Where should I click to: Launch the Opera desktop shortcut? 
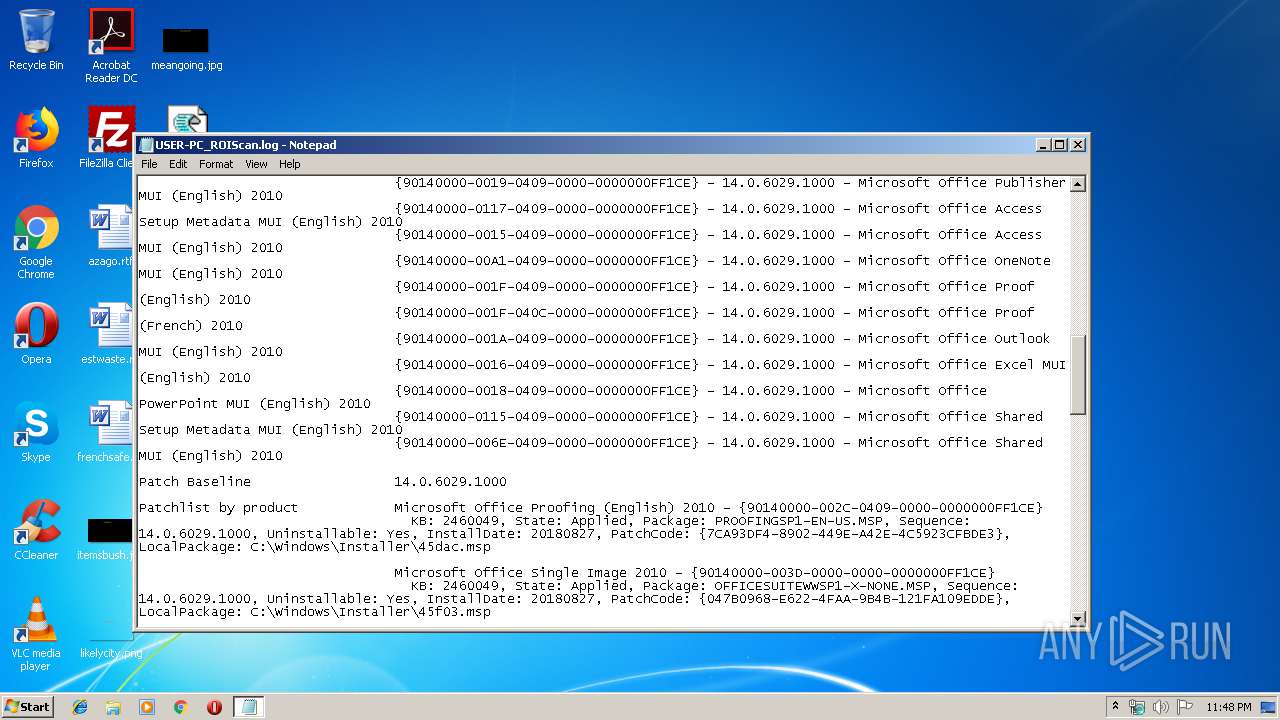[x=36, y=334]
